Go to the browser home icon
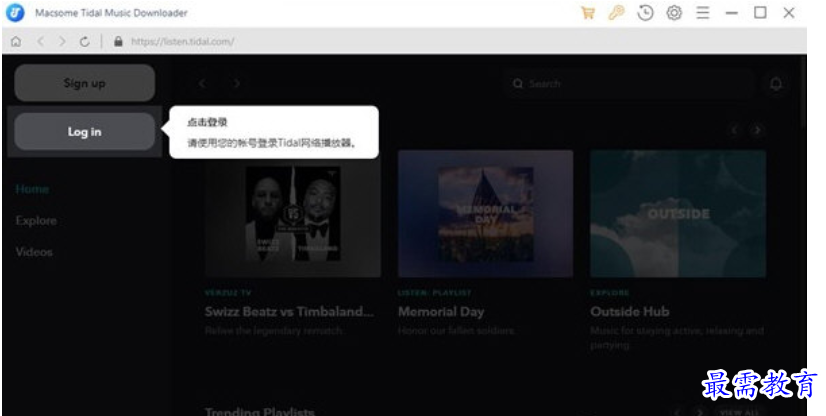This screenshot has height=416, width=826. (16, 41)
